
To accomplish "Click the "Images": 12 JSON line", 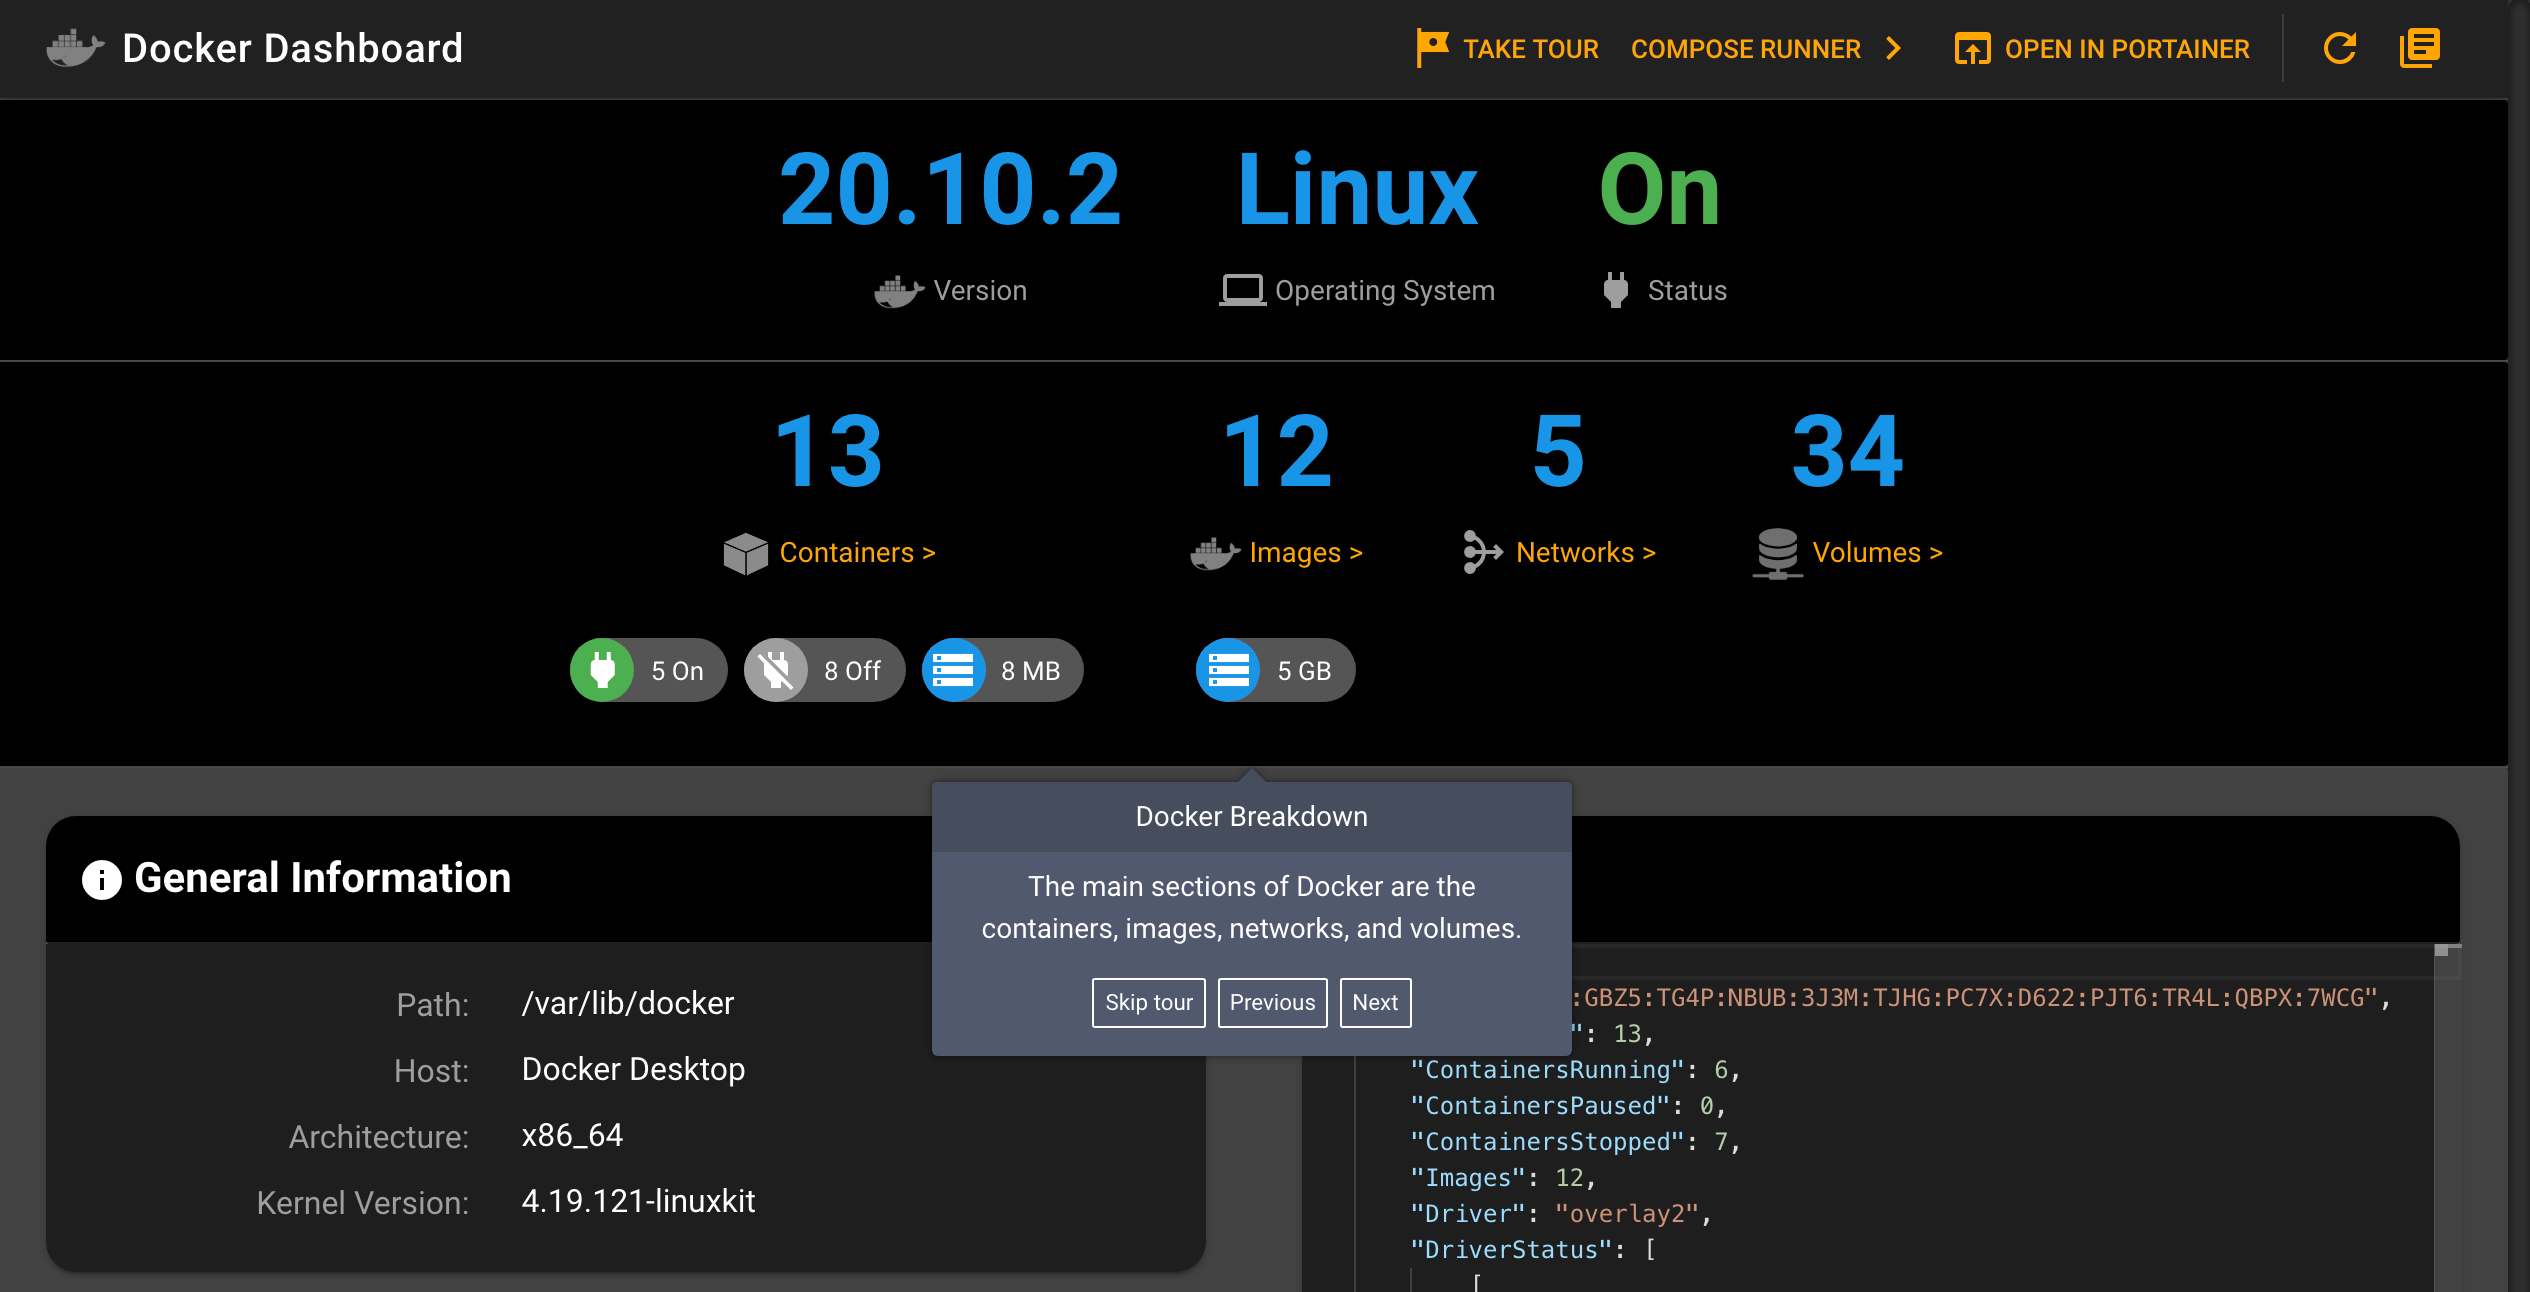I will click(x=1503, y=1177).
